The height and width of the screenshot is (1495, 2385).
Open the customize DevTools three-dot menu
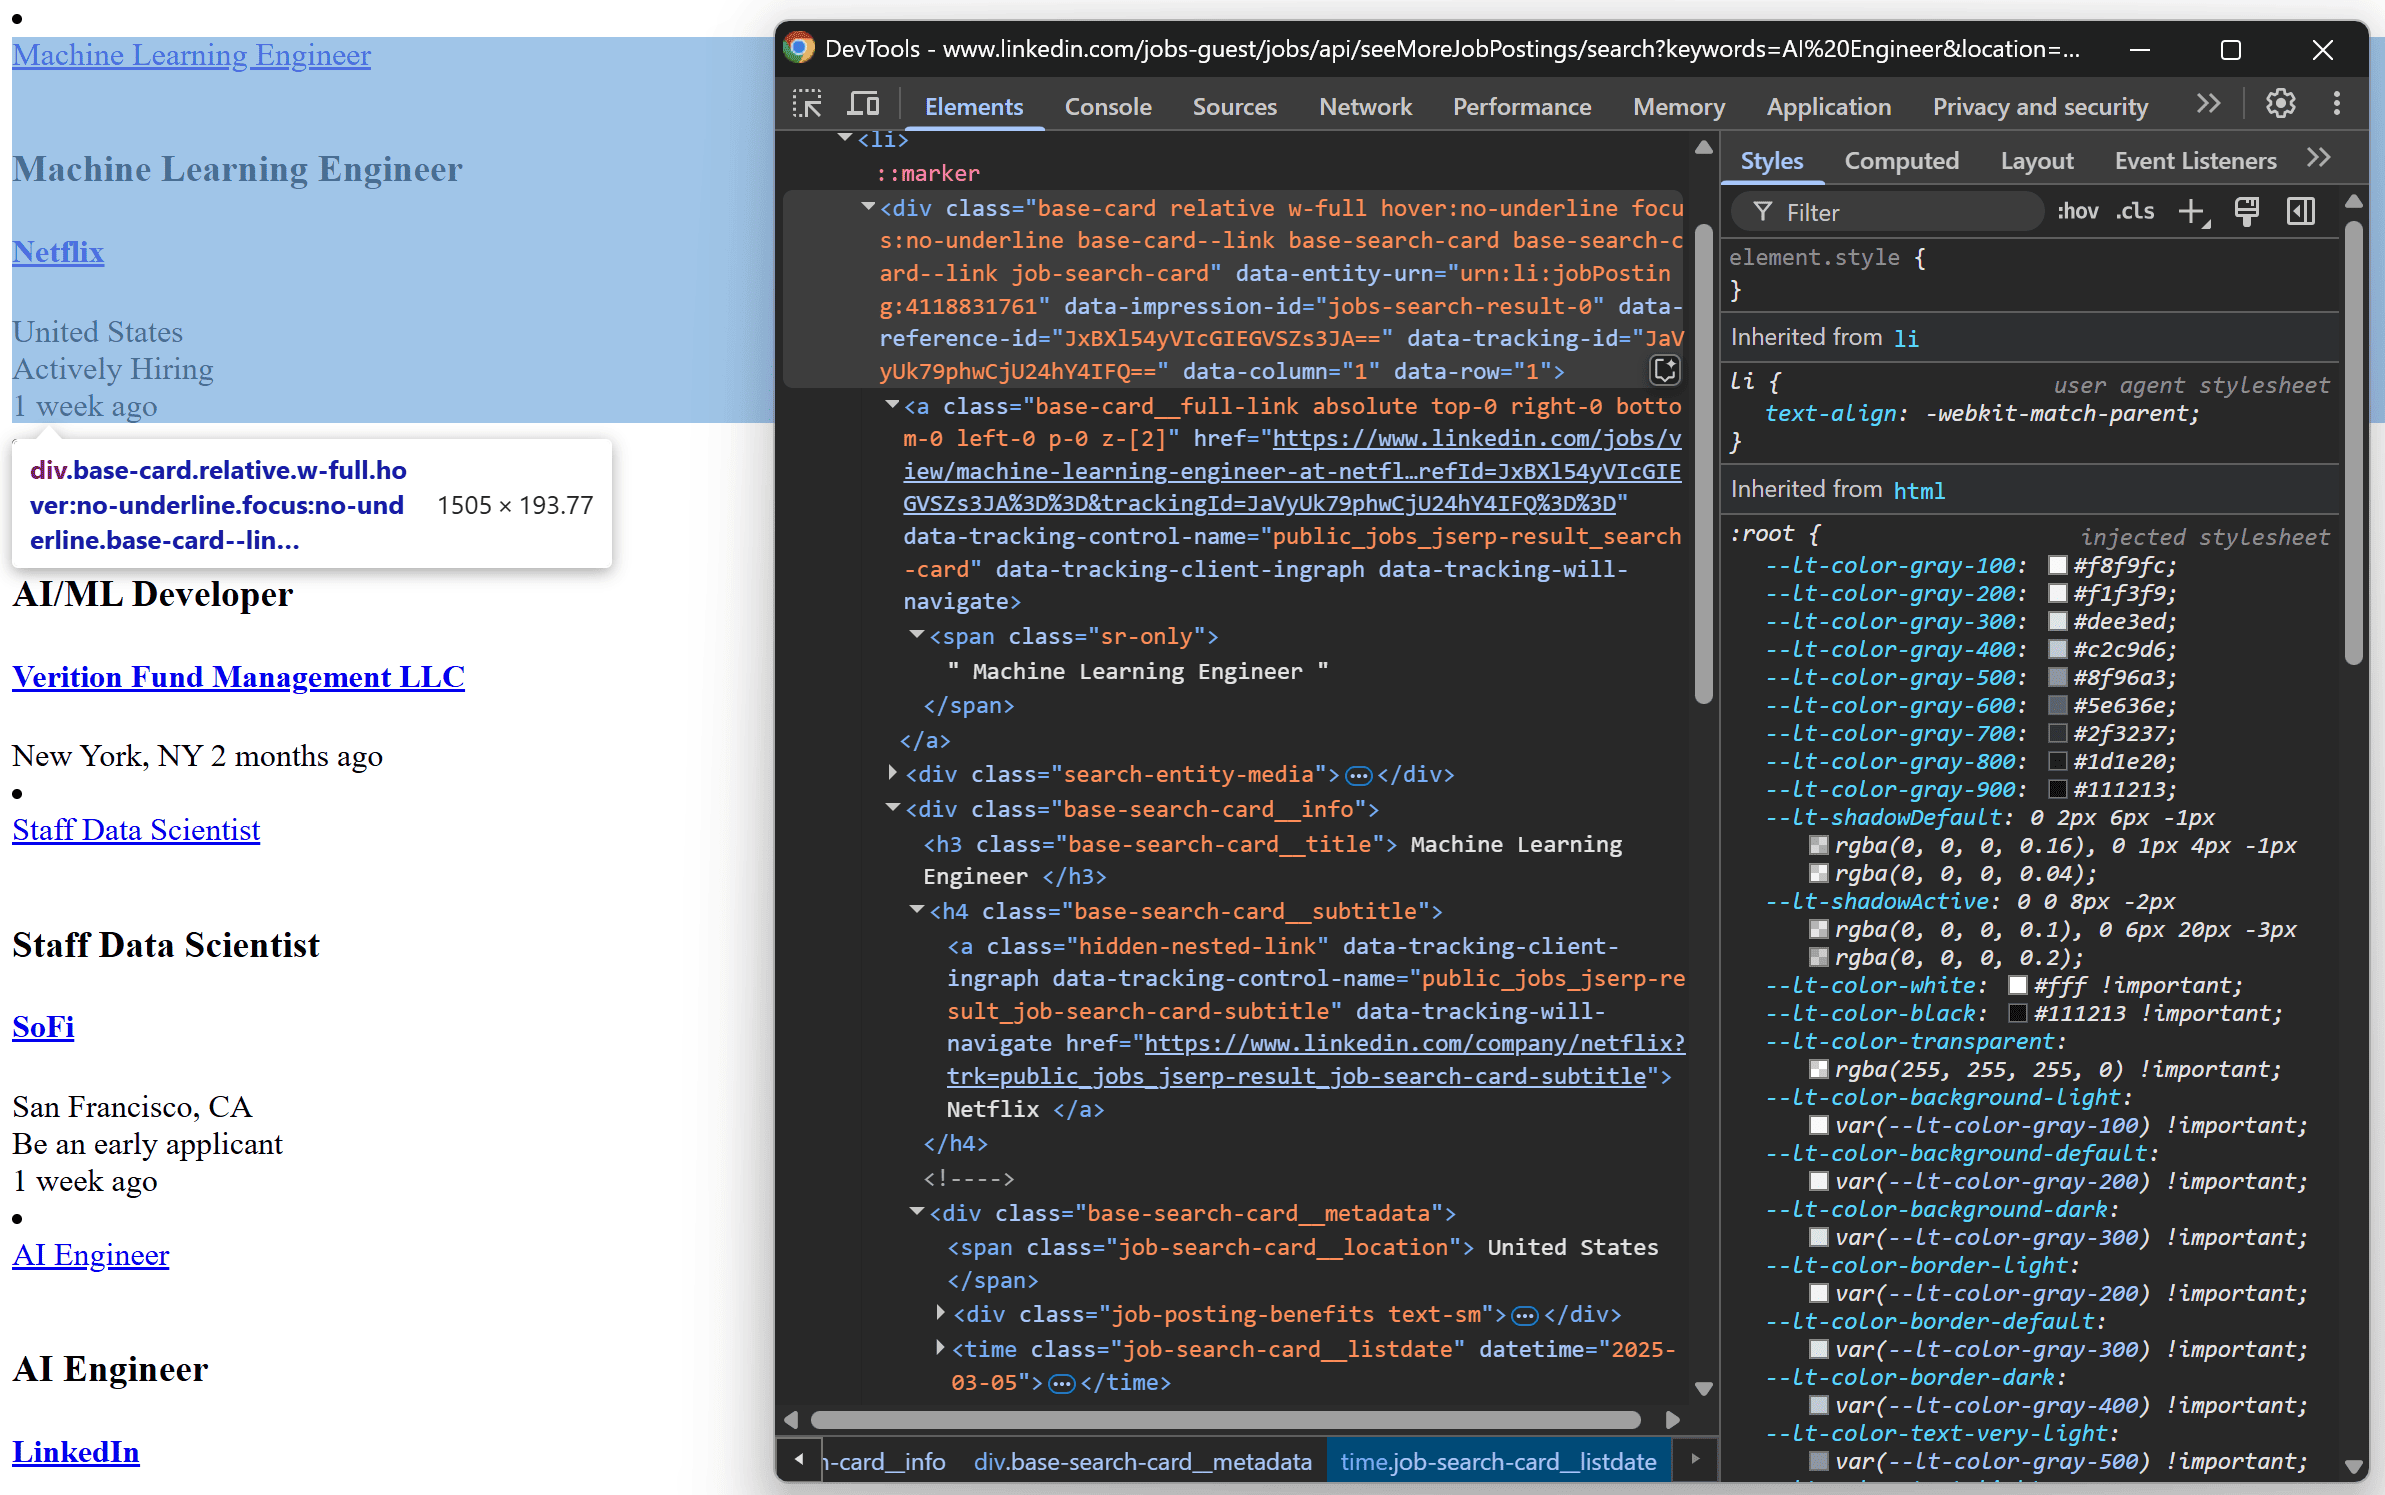tap(2338, 103)
